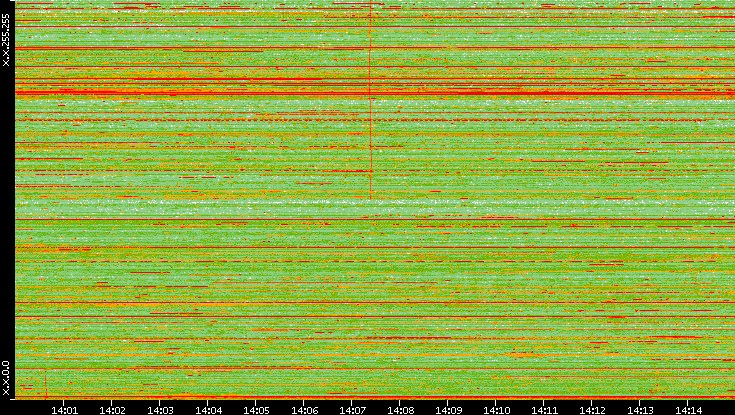Click the 14:02 time axis label
This screenshot has width=735, height=415.
tap(112, 410)
